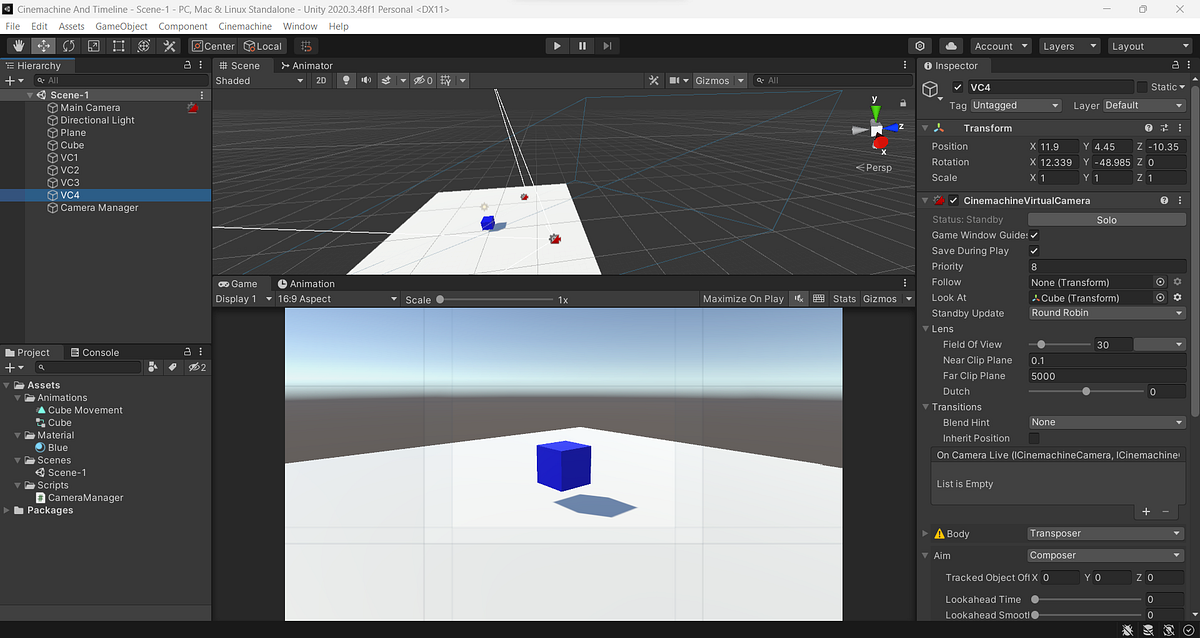This screenshot has width=1200, height=638.
Task: Open the Custom Editor Tools icon
Action: coord(168,45)
